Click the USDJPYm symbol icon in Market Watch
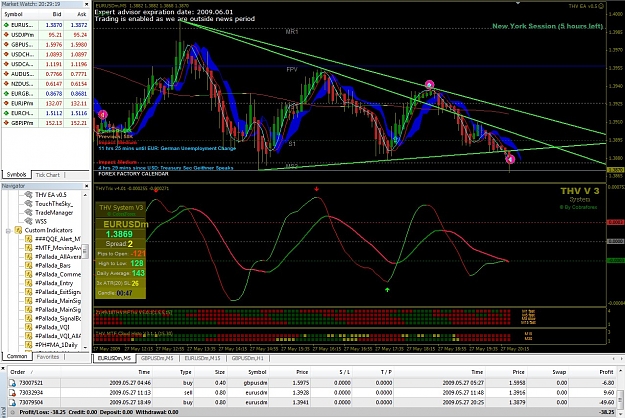 coord(6,35)
